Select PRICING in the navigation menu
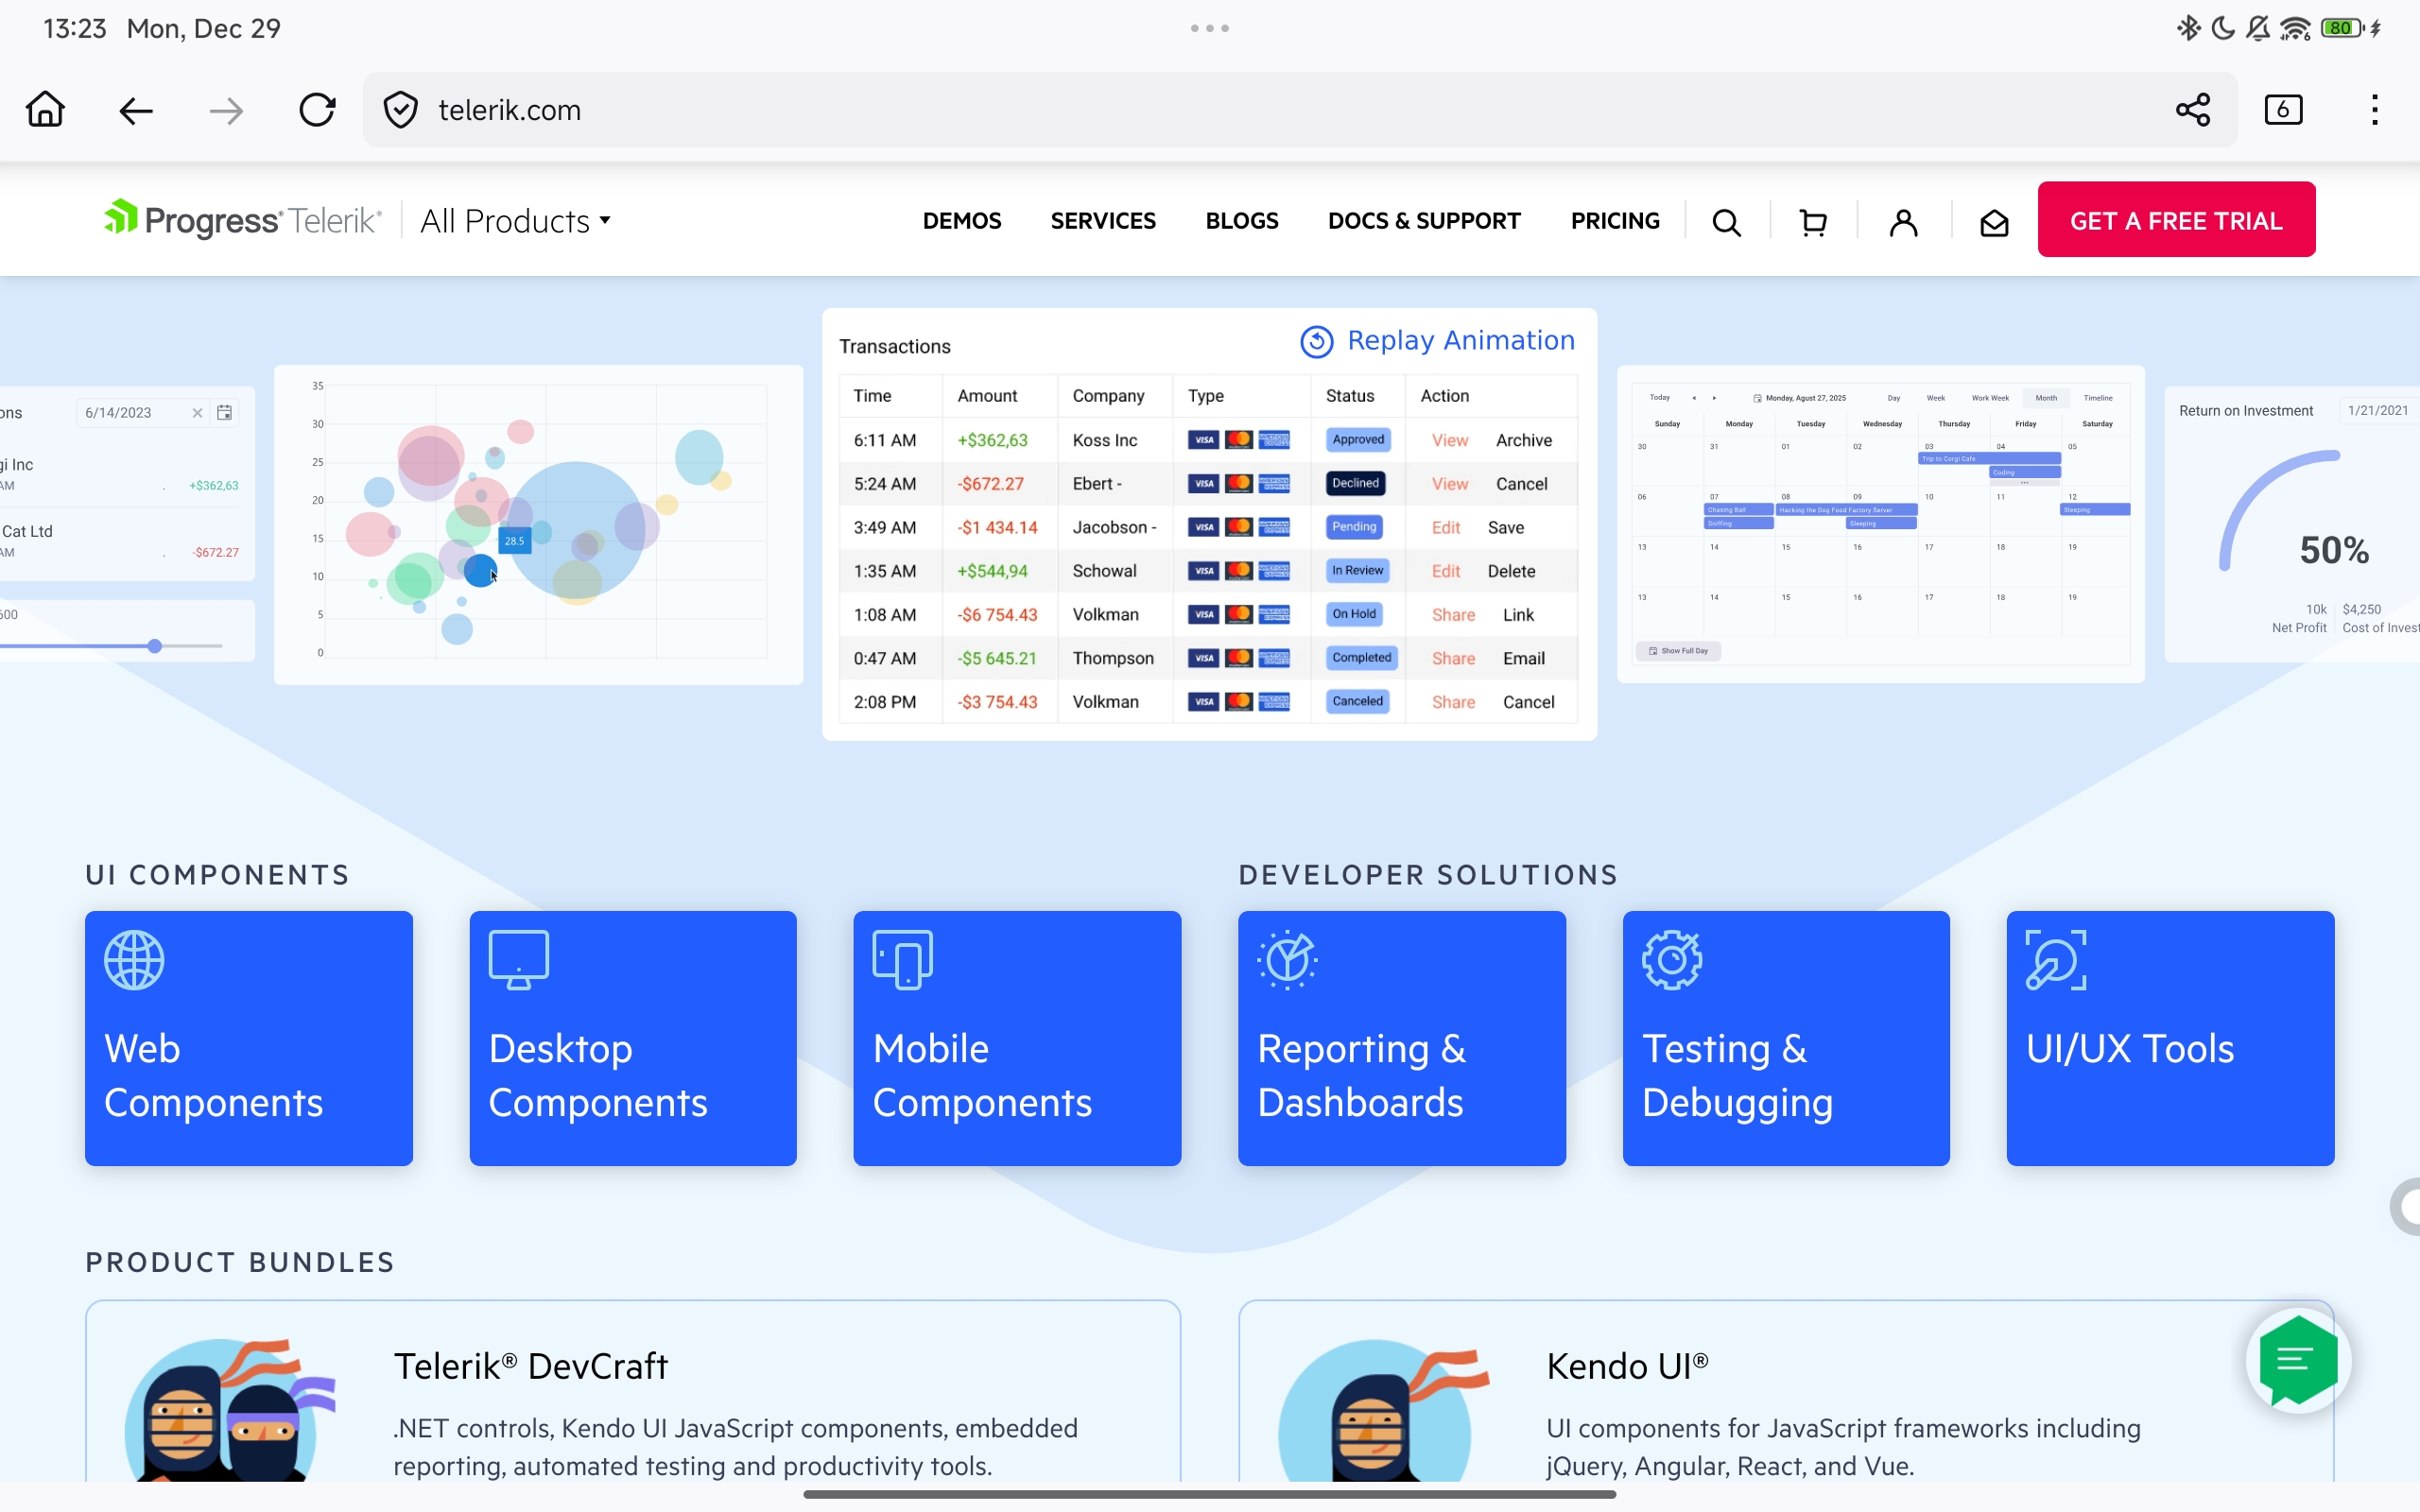The image size is (2420, 1512). 1614,221
